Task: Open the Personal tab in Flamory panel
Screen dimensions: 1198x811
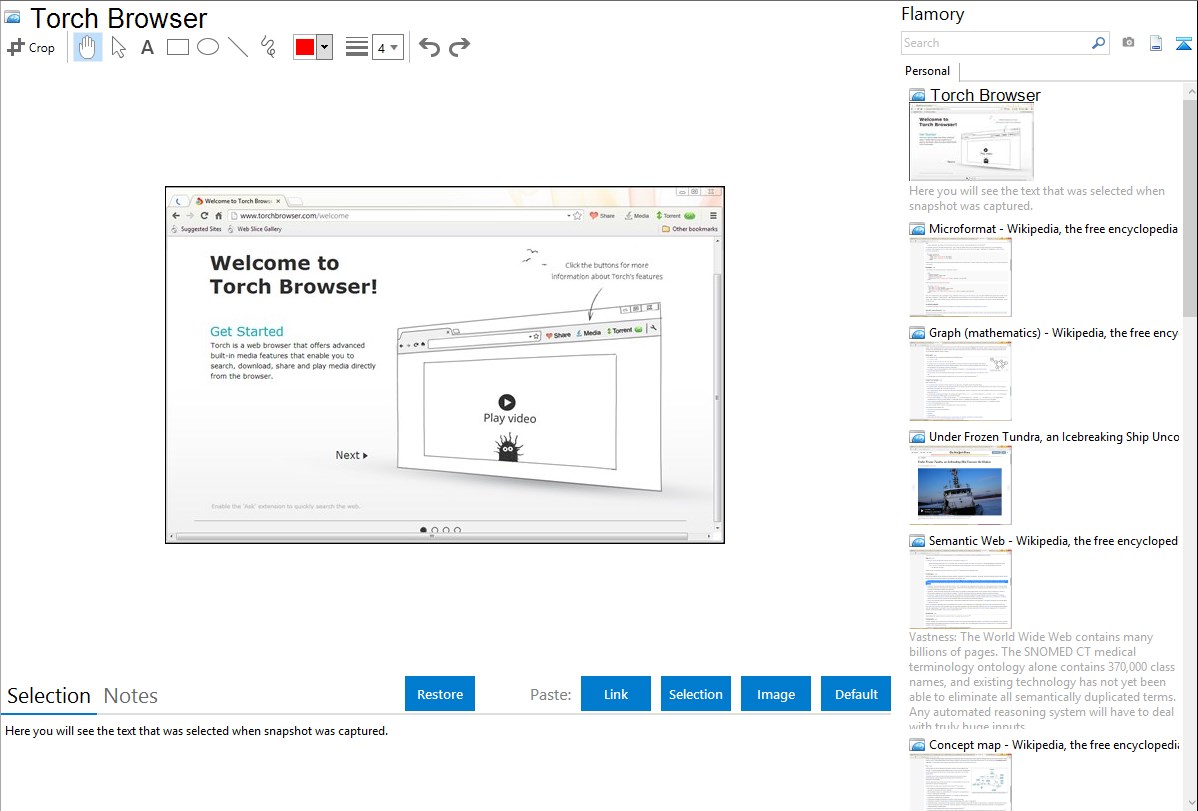Action: click(x=927, y=71)
